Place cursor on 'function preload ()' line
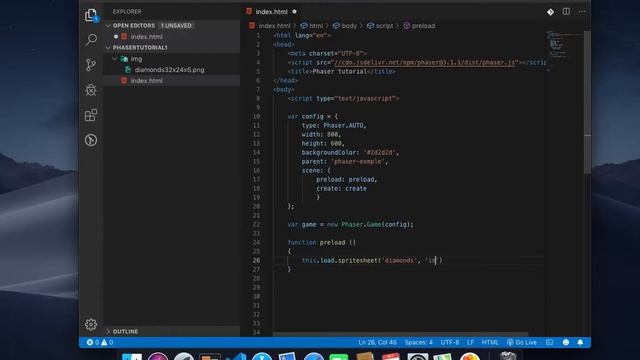 322,242
